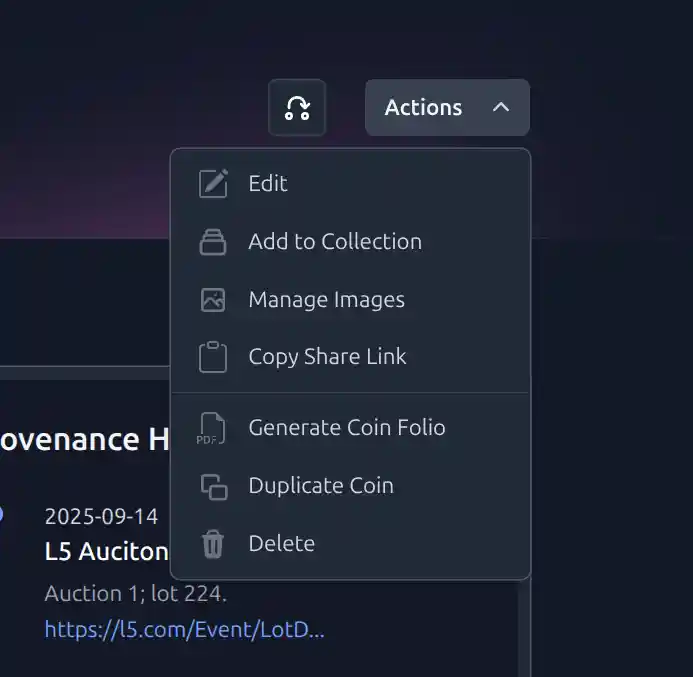Open Manage Images from the menu
Viewport: 693px width, 677px height.
(326, 300)
